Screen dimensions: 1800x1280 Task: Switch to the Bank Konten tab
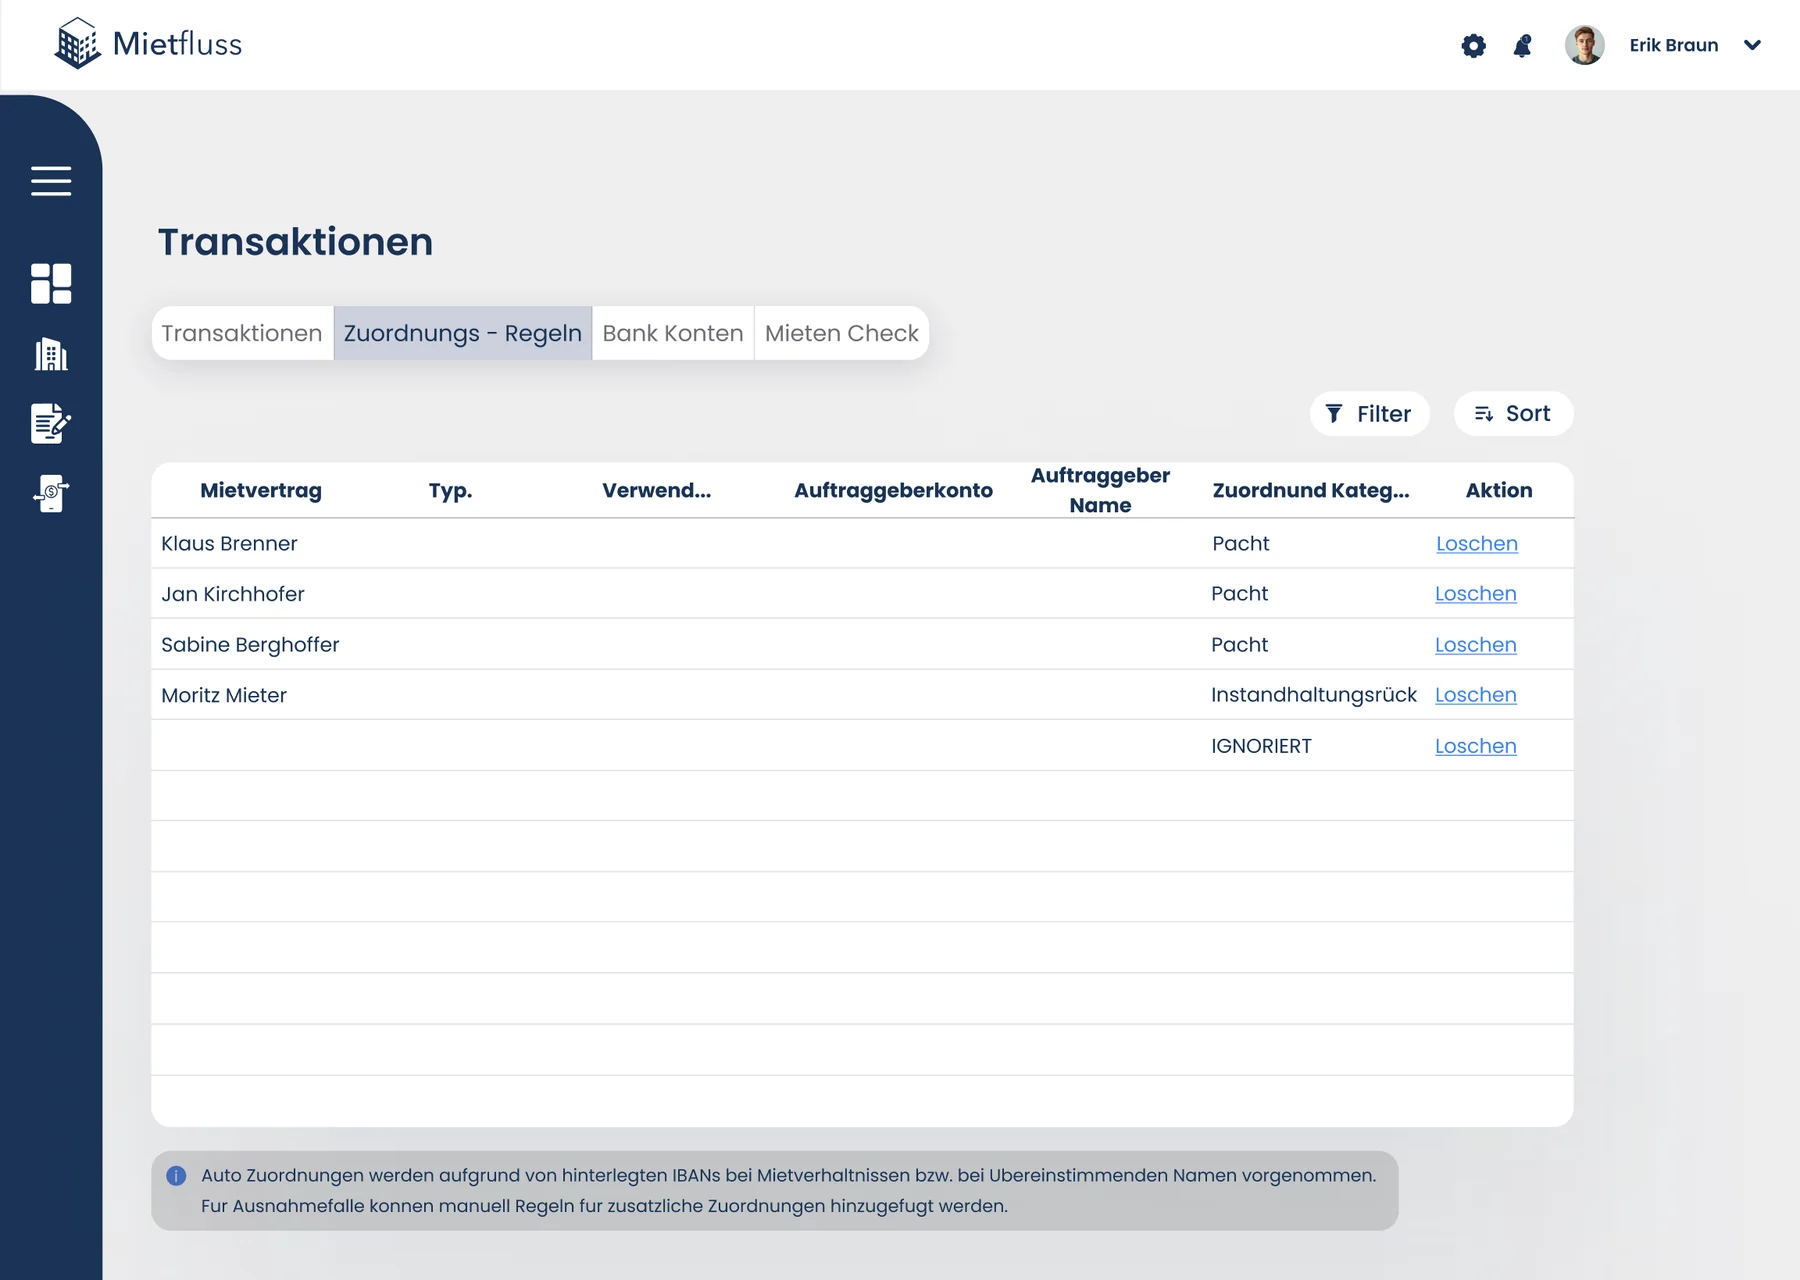[x=673, y=333]
